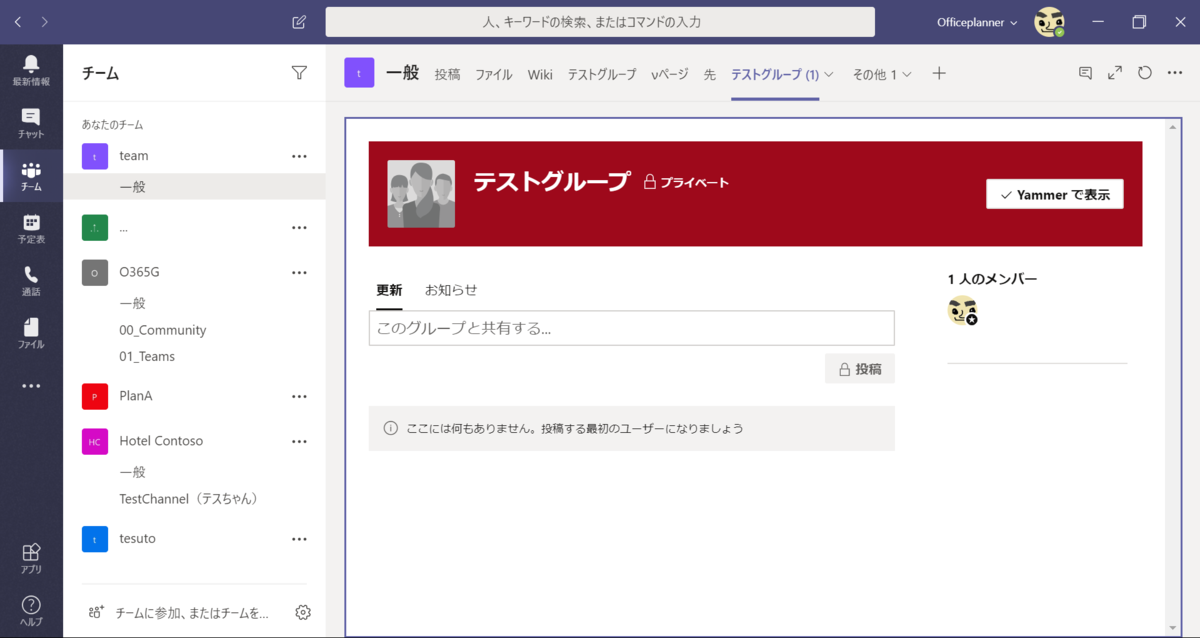Open the first テストグループ tab
1200x638 pixels.
602,74
